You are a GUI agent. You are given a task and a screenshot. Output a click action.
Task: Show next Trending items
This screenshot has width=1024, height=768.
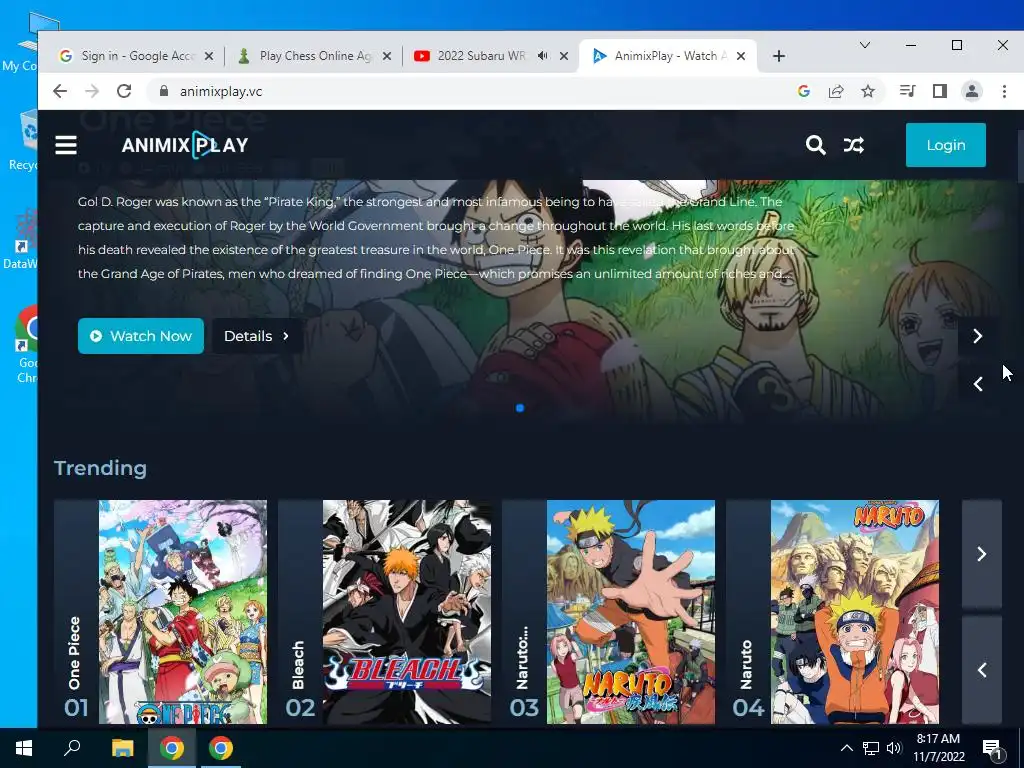982,554
